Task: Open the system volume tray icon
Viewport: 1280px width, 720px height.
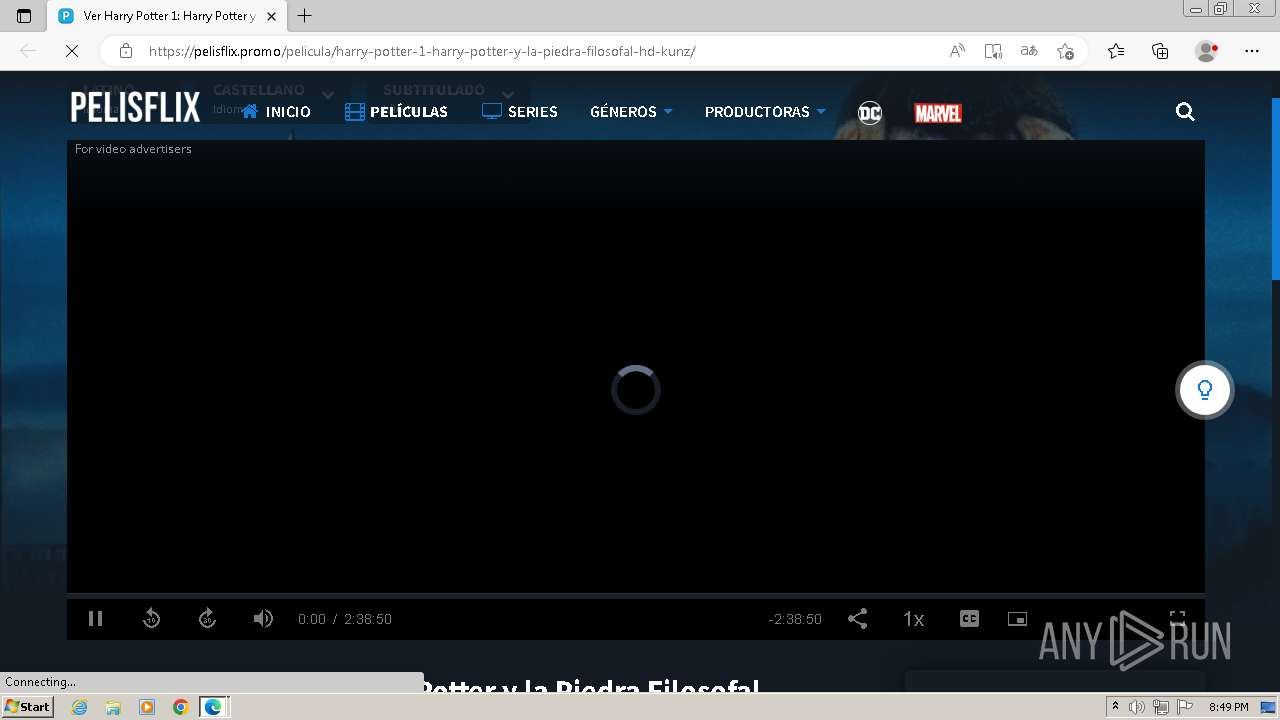Action: pyautogui.click(x=1138, y=707)
